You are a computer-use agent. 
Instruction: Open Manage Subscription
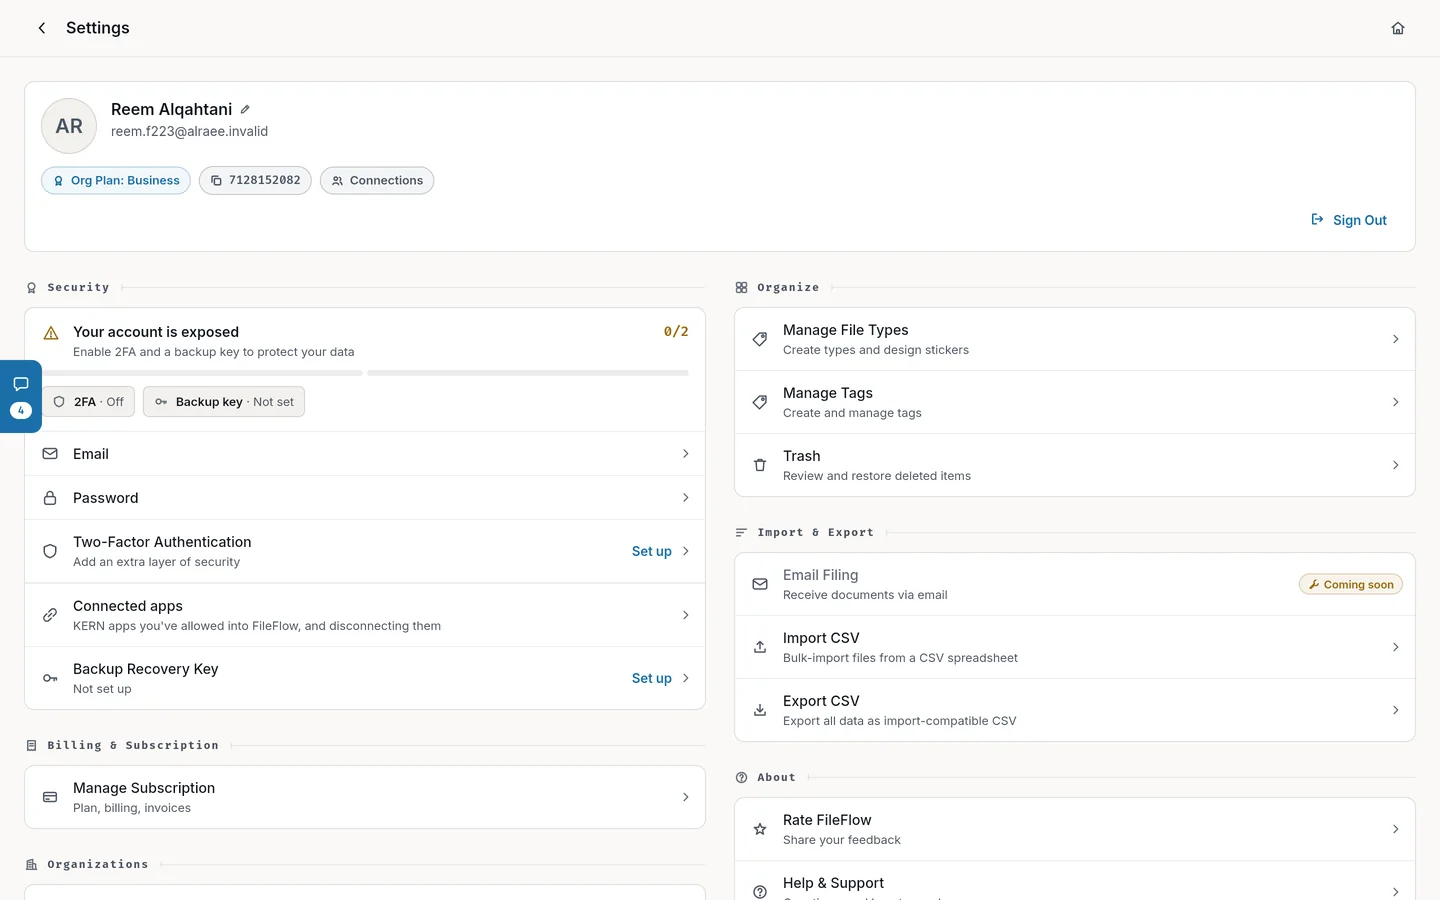[x=365, y=797]
